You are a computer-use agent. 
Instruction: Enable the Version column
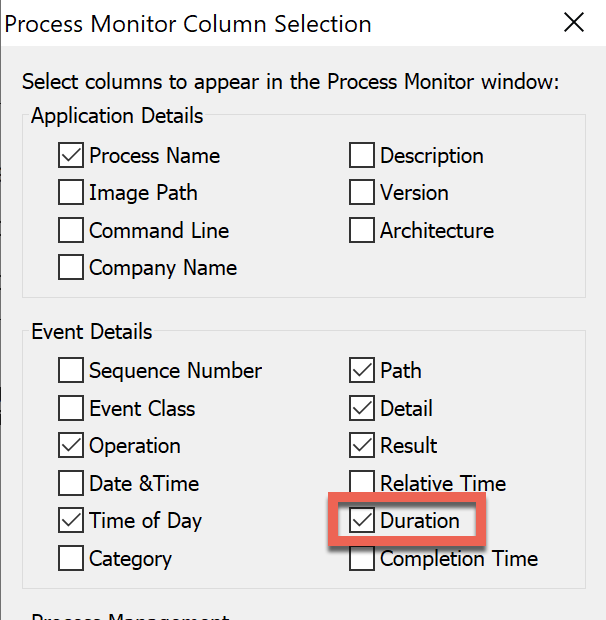pos(362,193)
